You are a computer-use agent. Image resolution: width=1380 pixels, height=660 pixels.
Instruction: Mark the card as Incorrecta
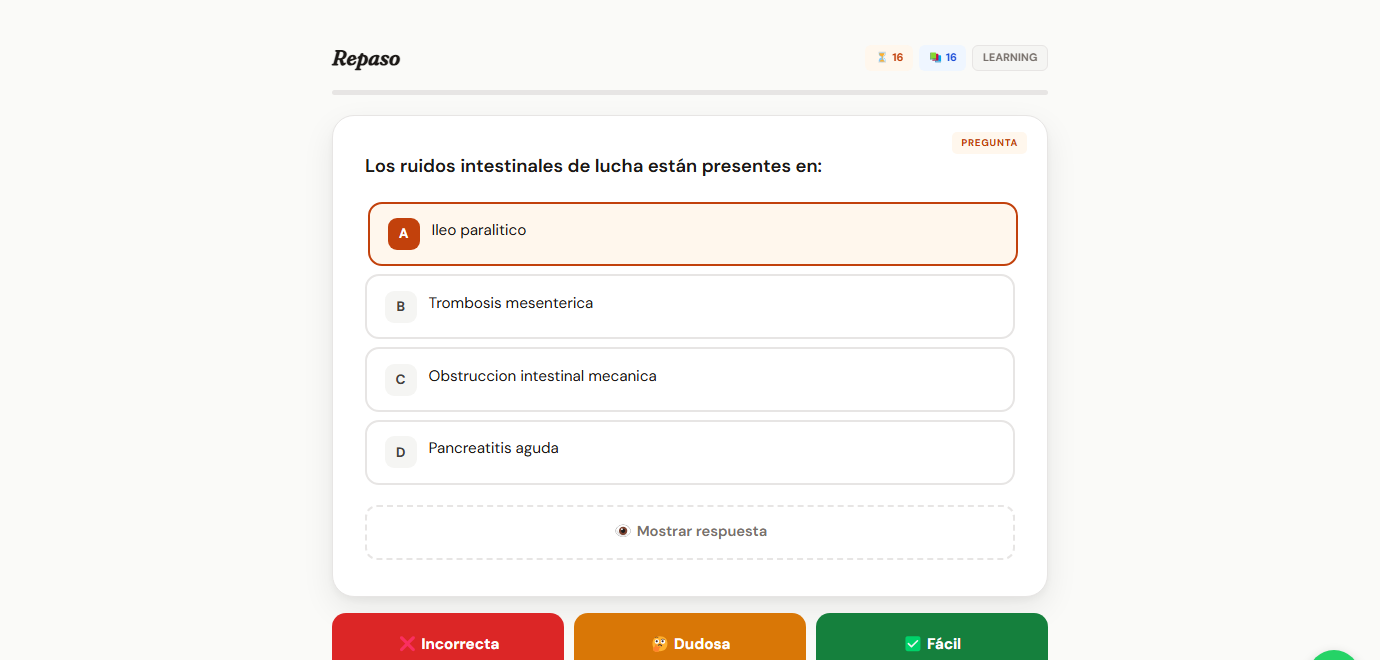click(x=447, y=643)
